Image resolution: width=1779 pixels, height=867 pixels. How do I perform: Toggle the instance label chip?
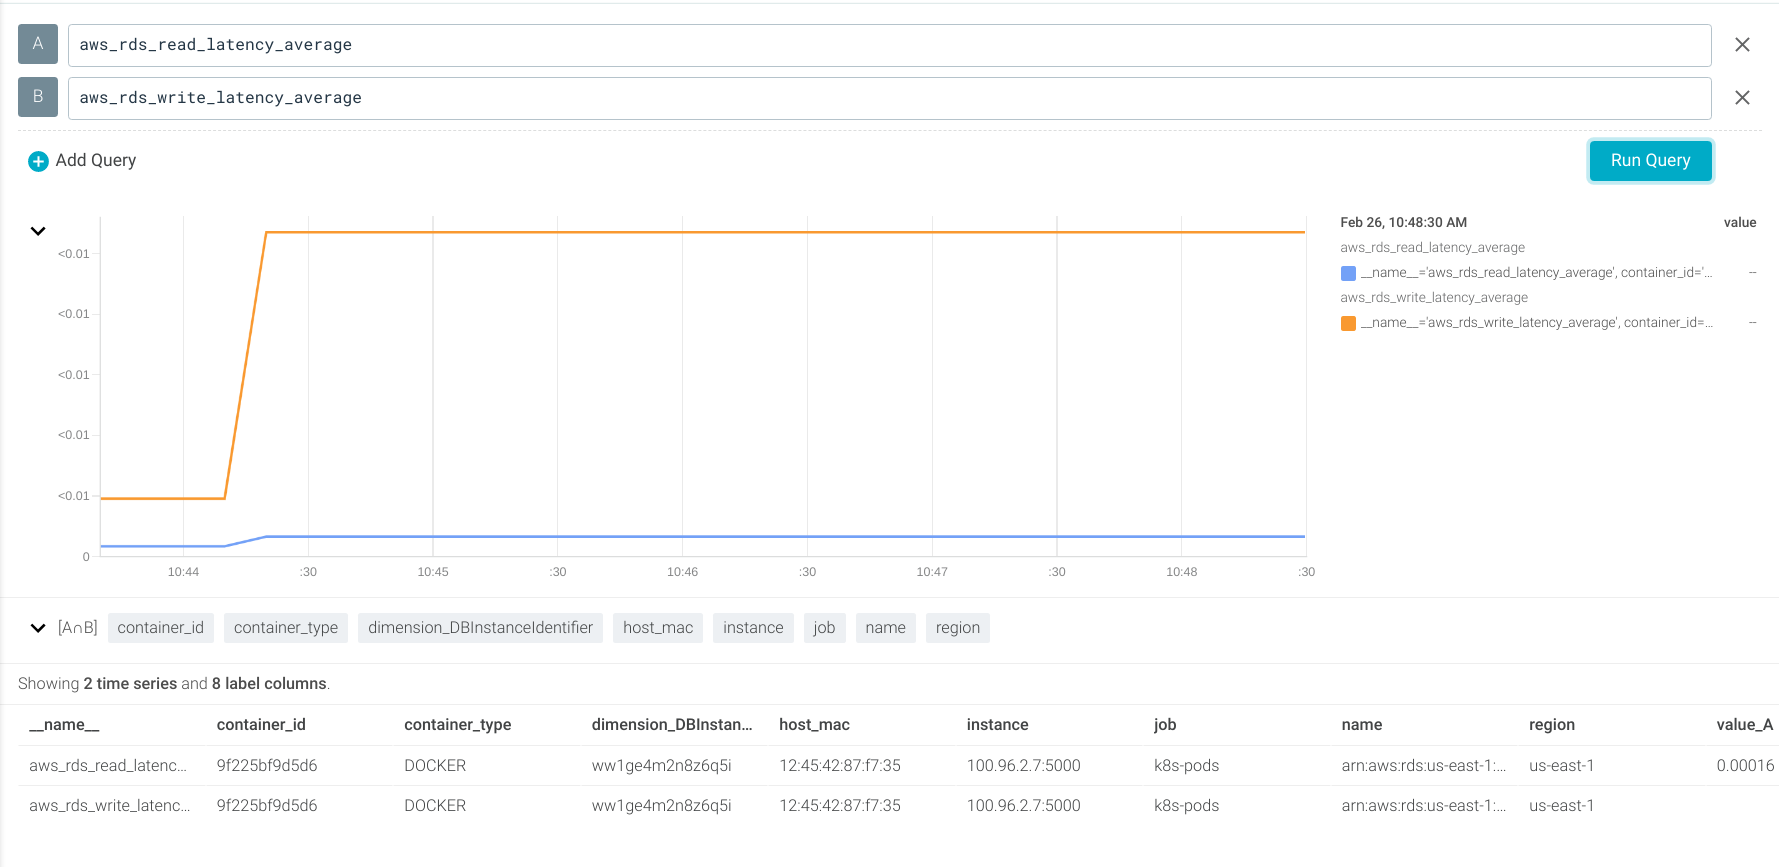[753, 628]
